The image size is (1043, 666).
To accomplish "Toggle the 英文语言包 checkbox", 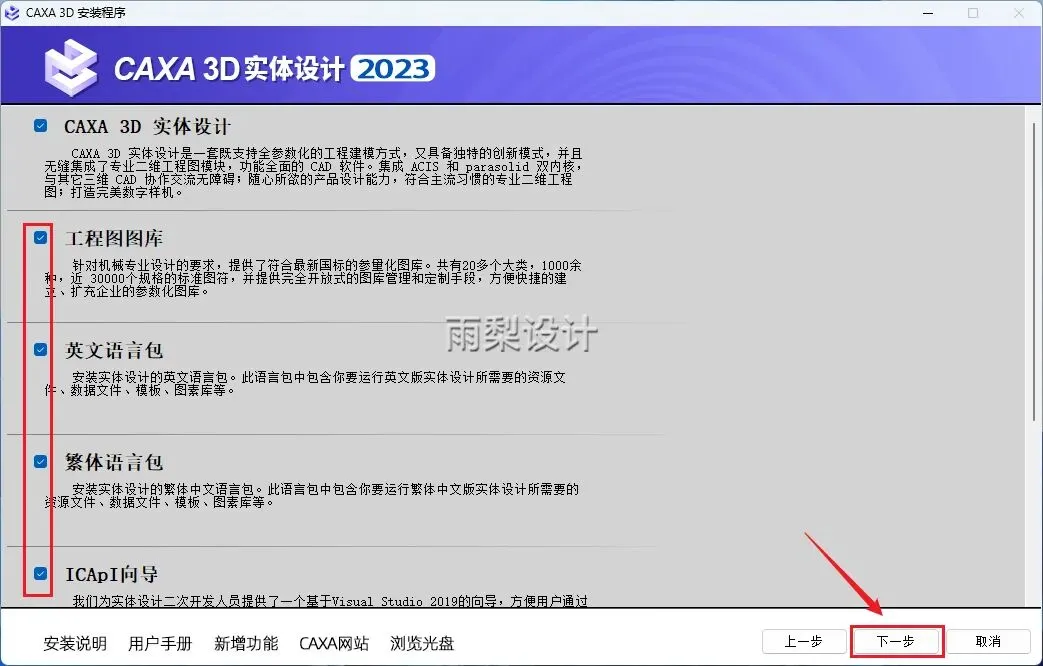I will [x=41, y=349].
